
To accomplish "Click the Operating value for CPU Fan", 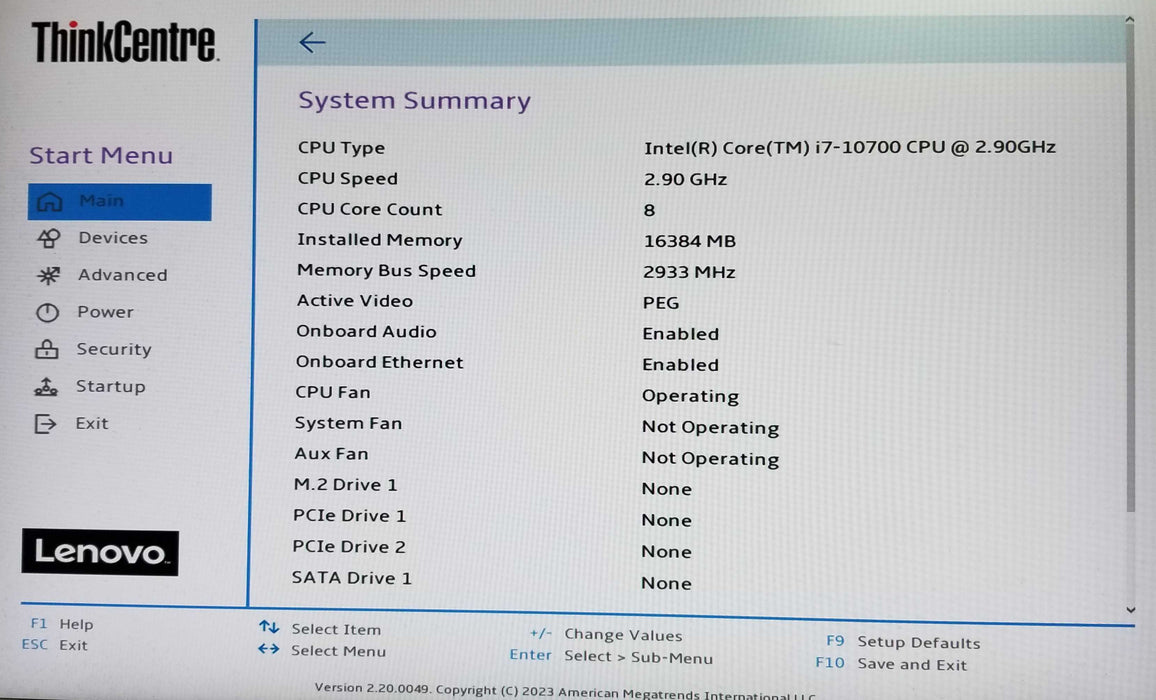I will pyautogui.click(x=690, y=396).
